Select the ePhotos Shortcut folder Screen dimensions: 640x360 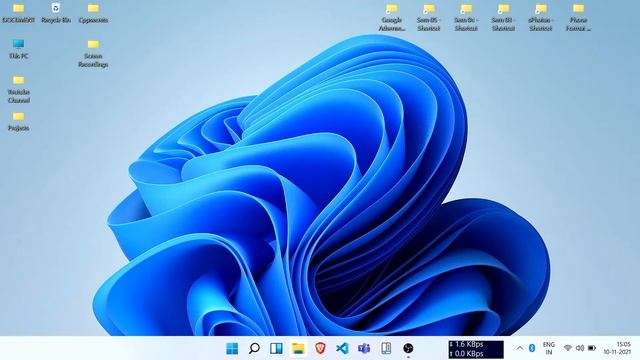(541, 17)
